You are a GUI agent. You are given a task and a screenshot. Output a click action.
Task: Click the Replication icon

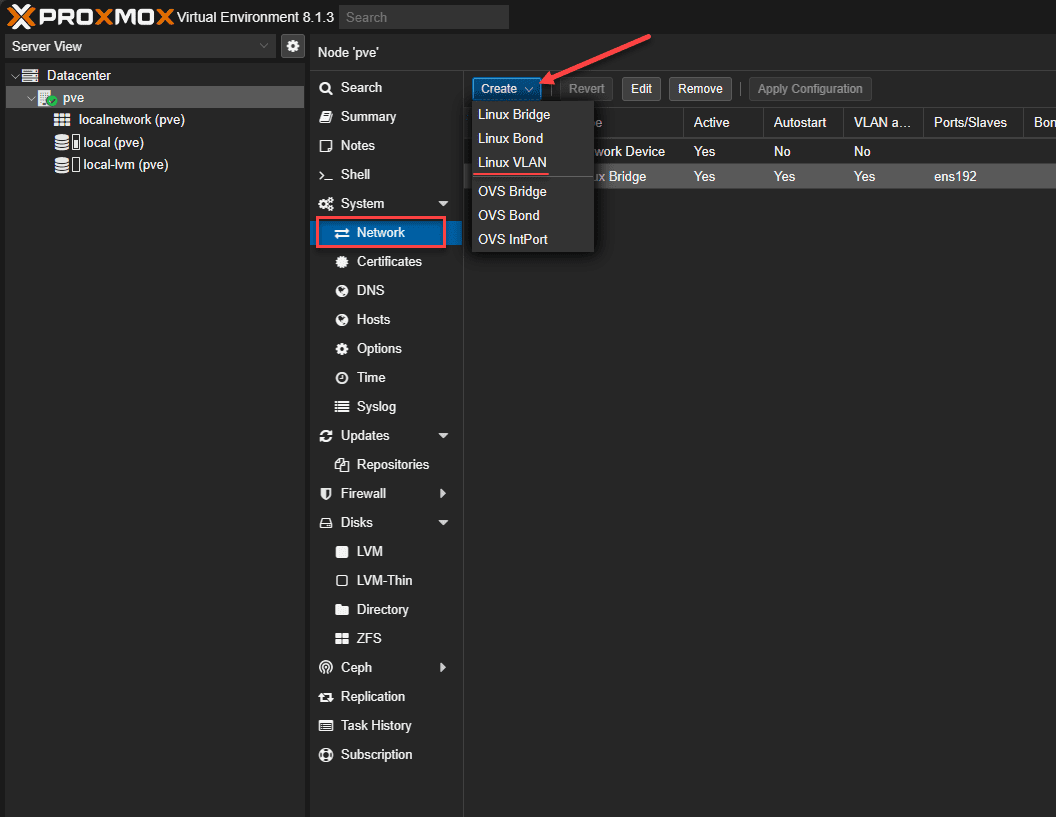click(x=326, y=697)
